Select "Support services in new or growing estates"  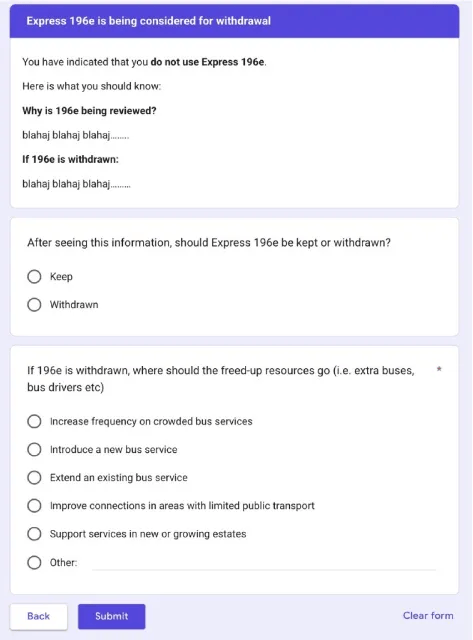[34, 534]
